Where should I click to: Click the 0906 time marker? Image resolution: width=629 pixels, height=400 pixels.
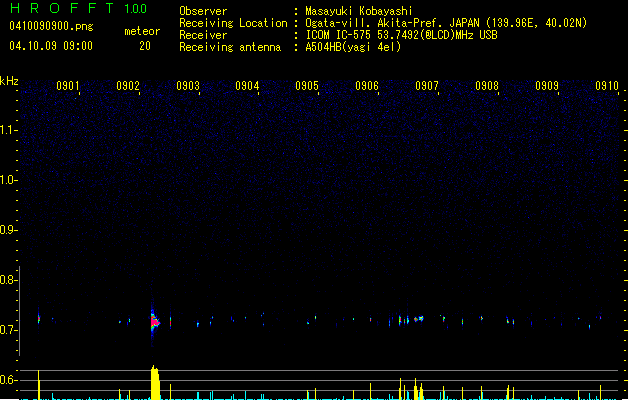(x=367, y=86)
